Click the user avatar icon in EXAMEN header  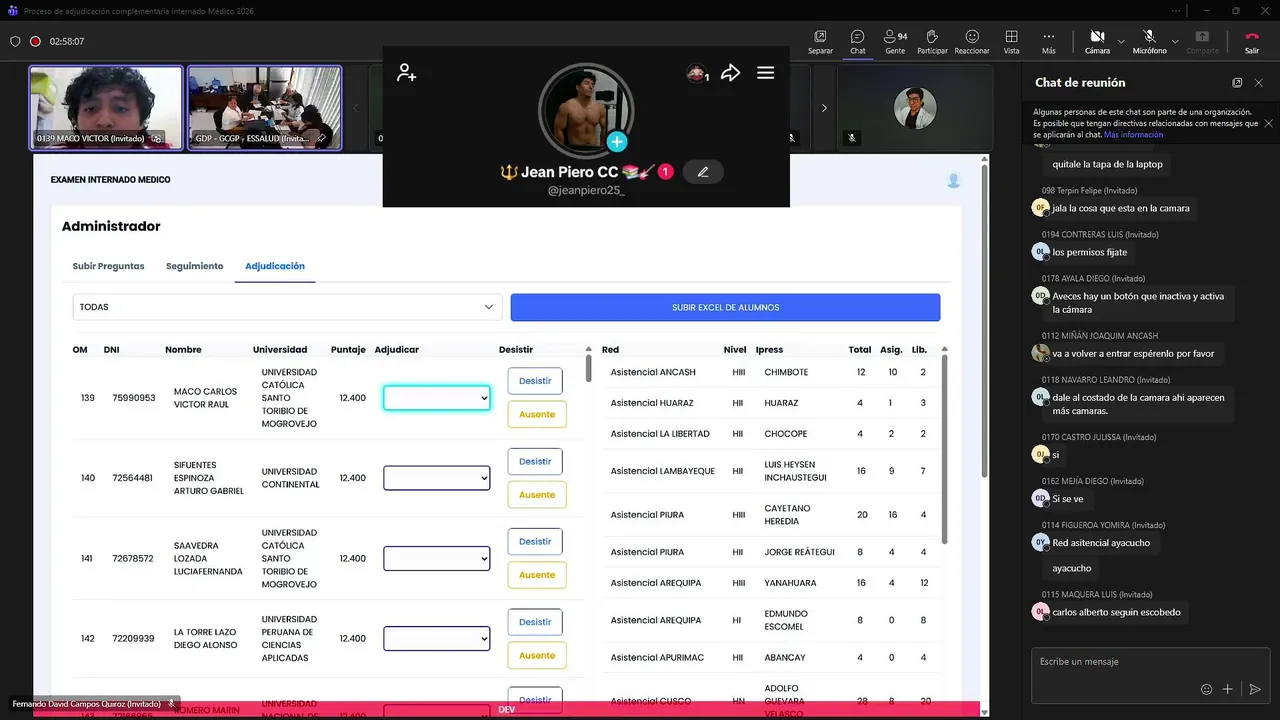954,180
